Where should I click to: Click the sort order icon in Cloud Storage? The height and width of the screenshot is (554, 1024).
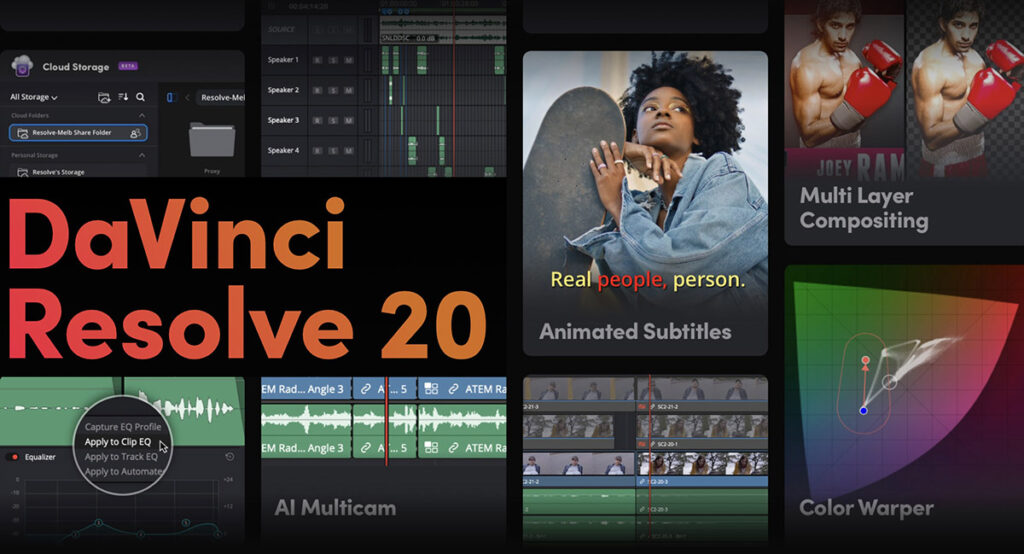tap(123, 97)
